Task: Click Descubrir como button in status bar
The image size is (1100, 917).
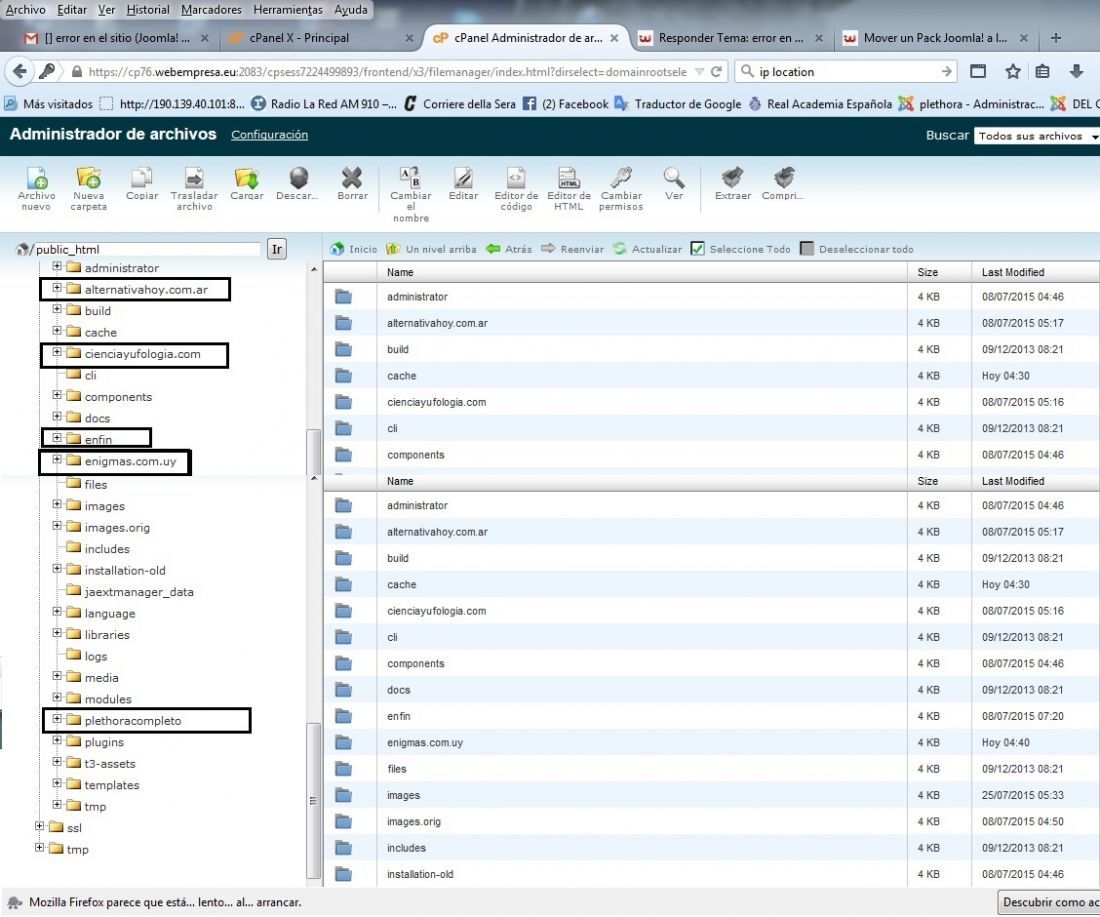Action: 1049,902
